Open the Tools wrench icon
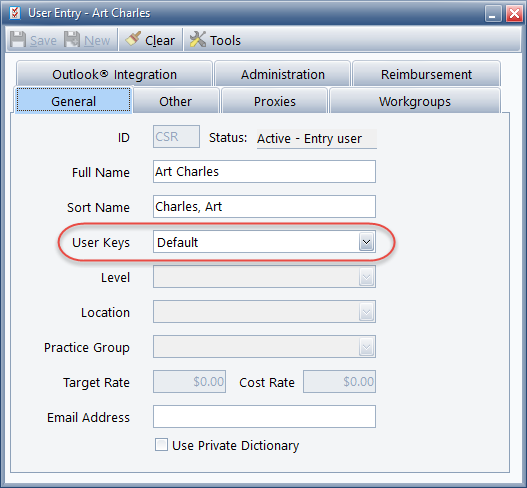The image size is (527, 488). coord(198,39)
